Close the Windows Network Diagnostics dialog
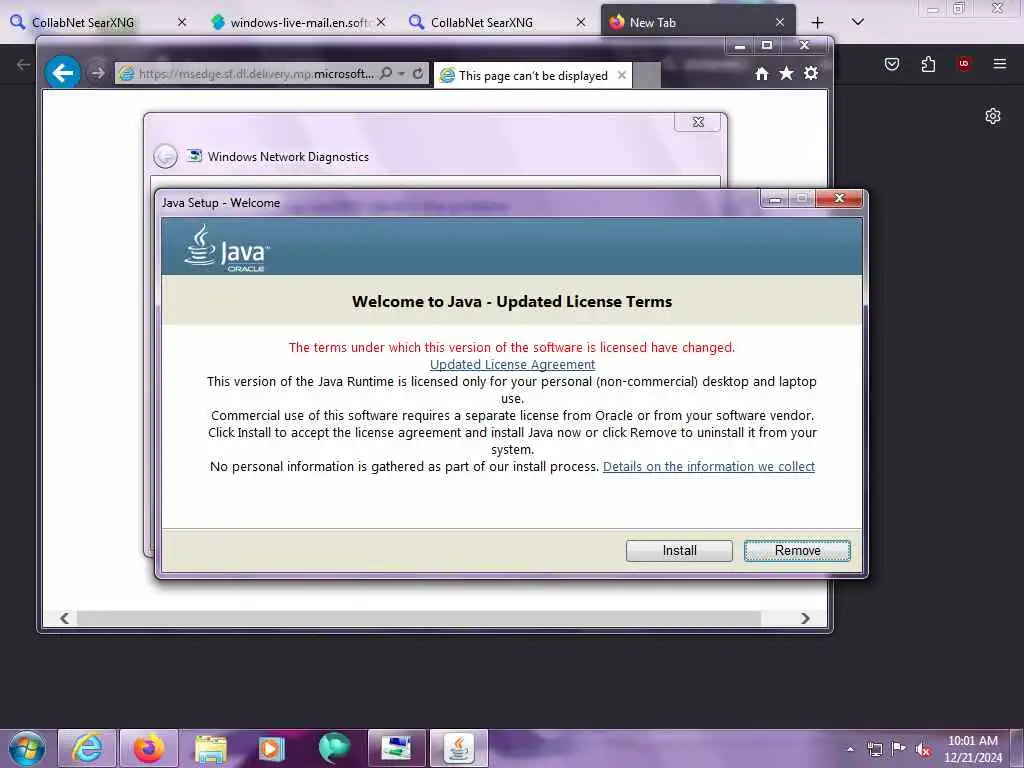This screenshot has width=1024, height=768. tap(697, 122)
